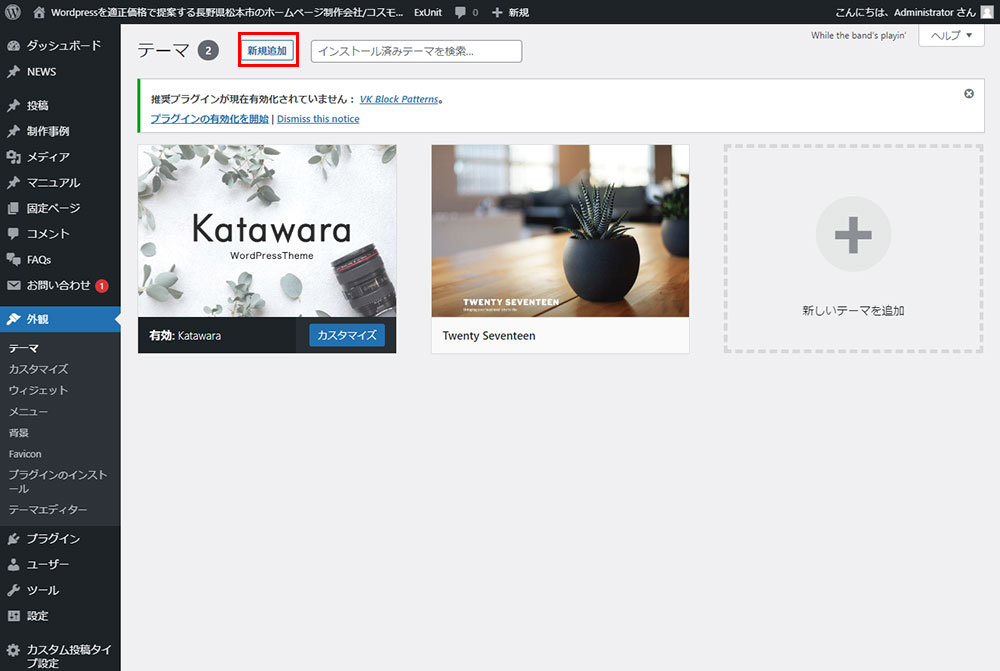
Task: Select ウィジェット in the 外観 submenu
Action: [x=38, y=391]
